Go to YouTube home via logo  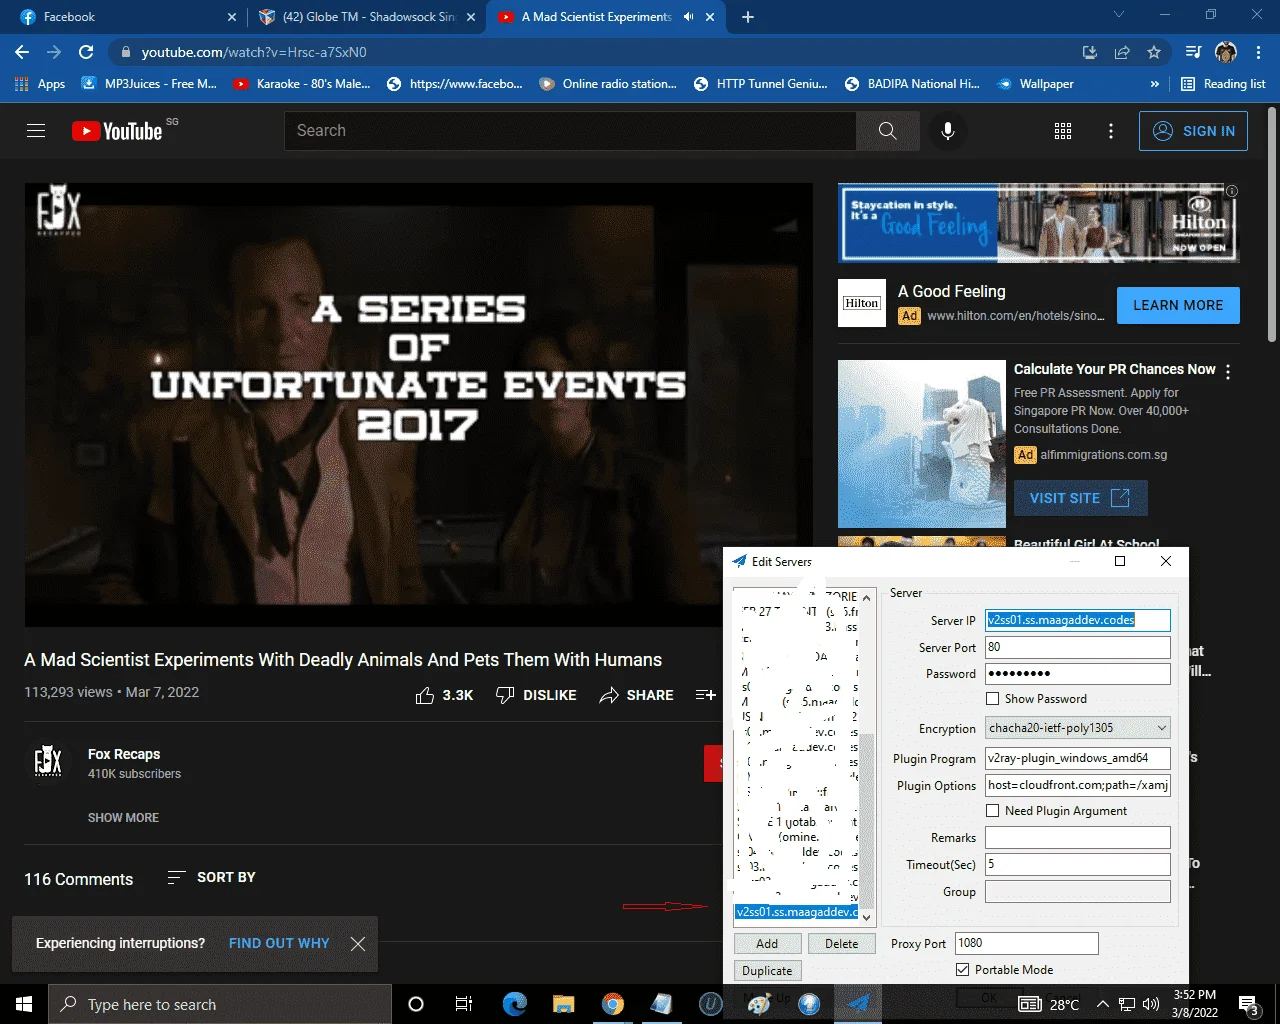(x=117, y=131)
